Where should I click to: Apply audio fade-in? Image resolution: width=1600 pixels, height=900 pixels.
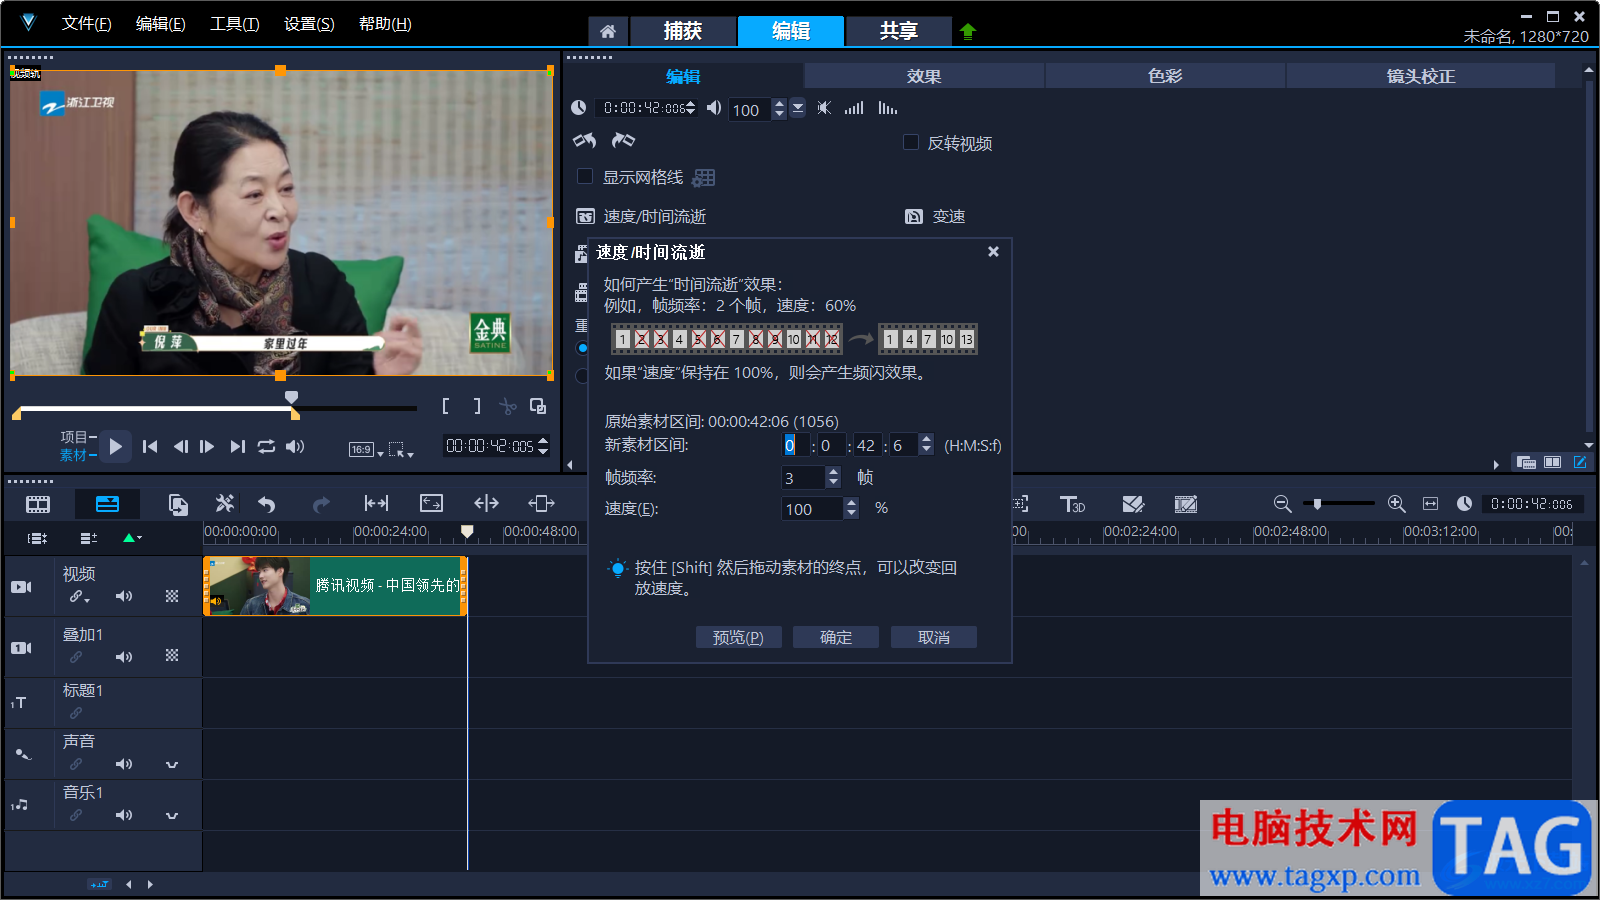pyautogui.click(x=854, y=108)
